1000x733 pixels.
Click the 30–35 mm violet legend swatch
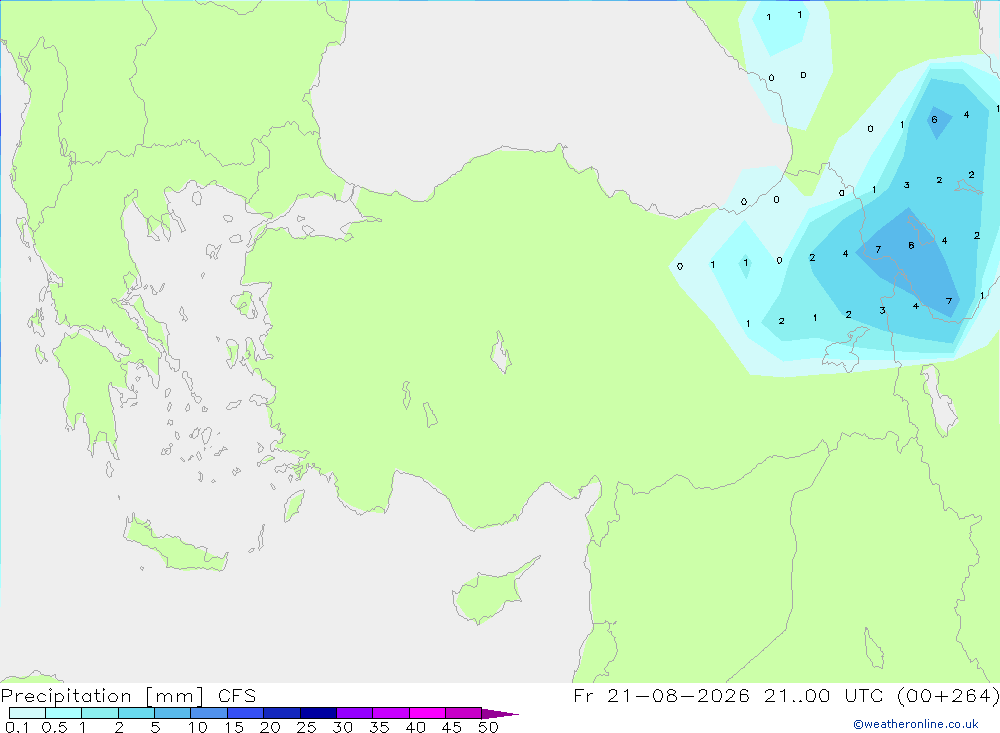pos(354,713)
